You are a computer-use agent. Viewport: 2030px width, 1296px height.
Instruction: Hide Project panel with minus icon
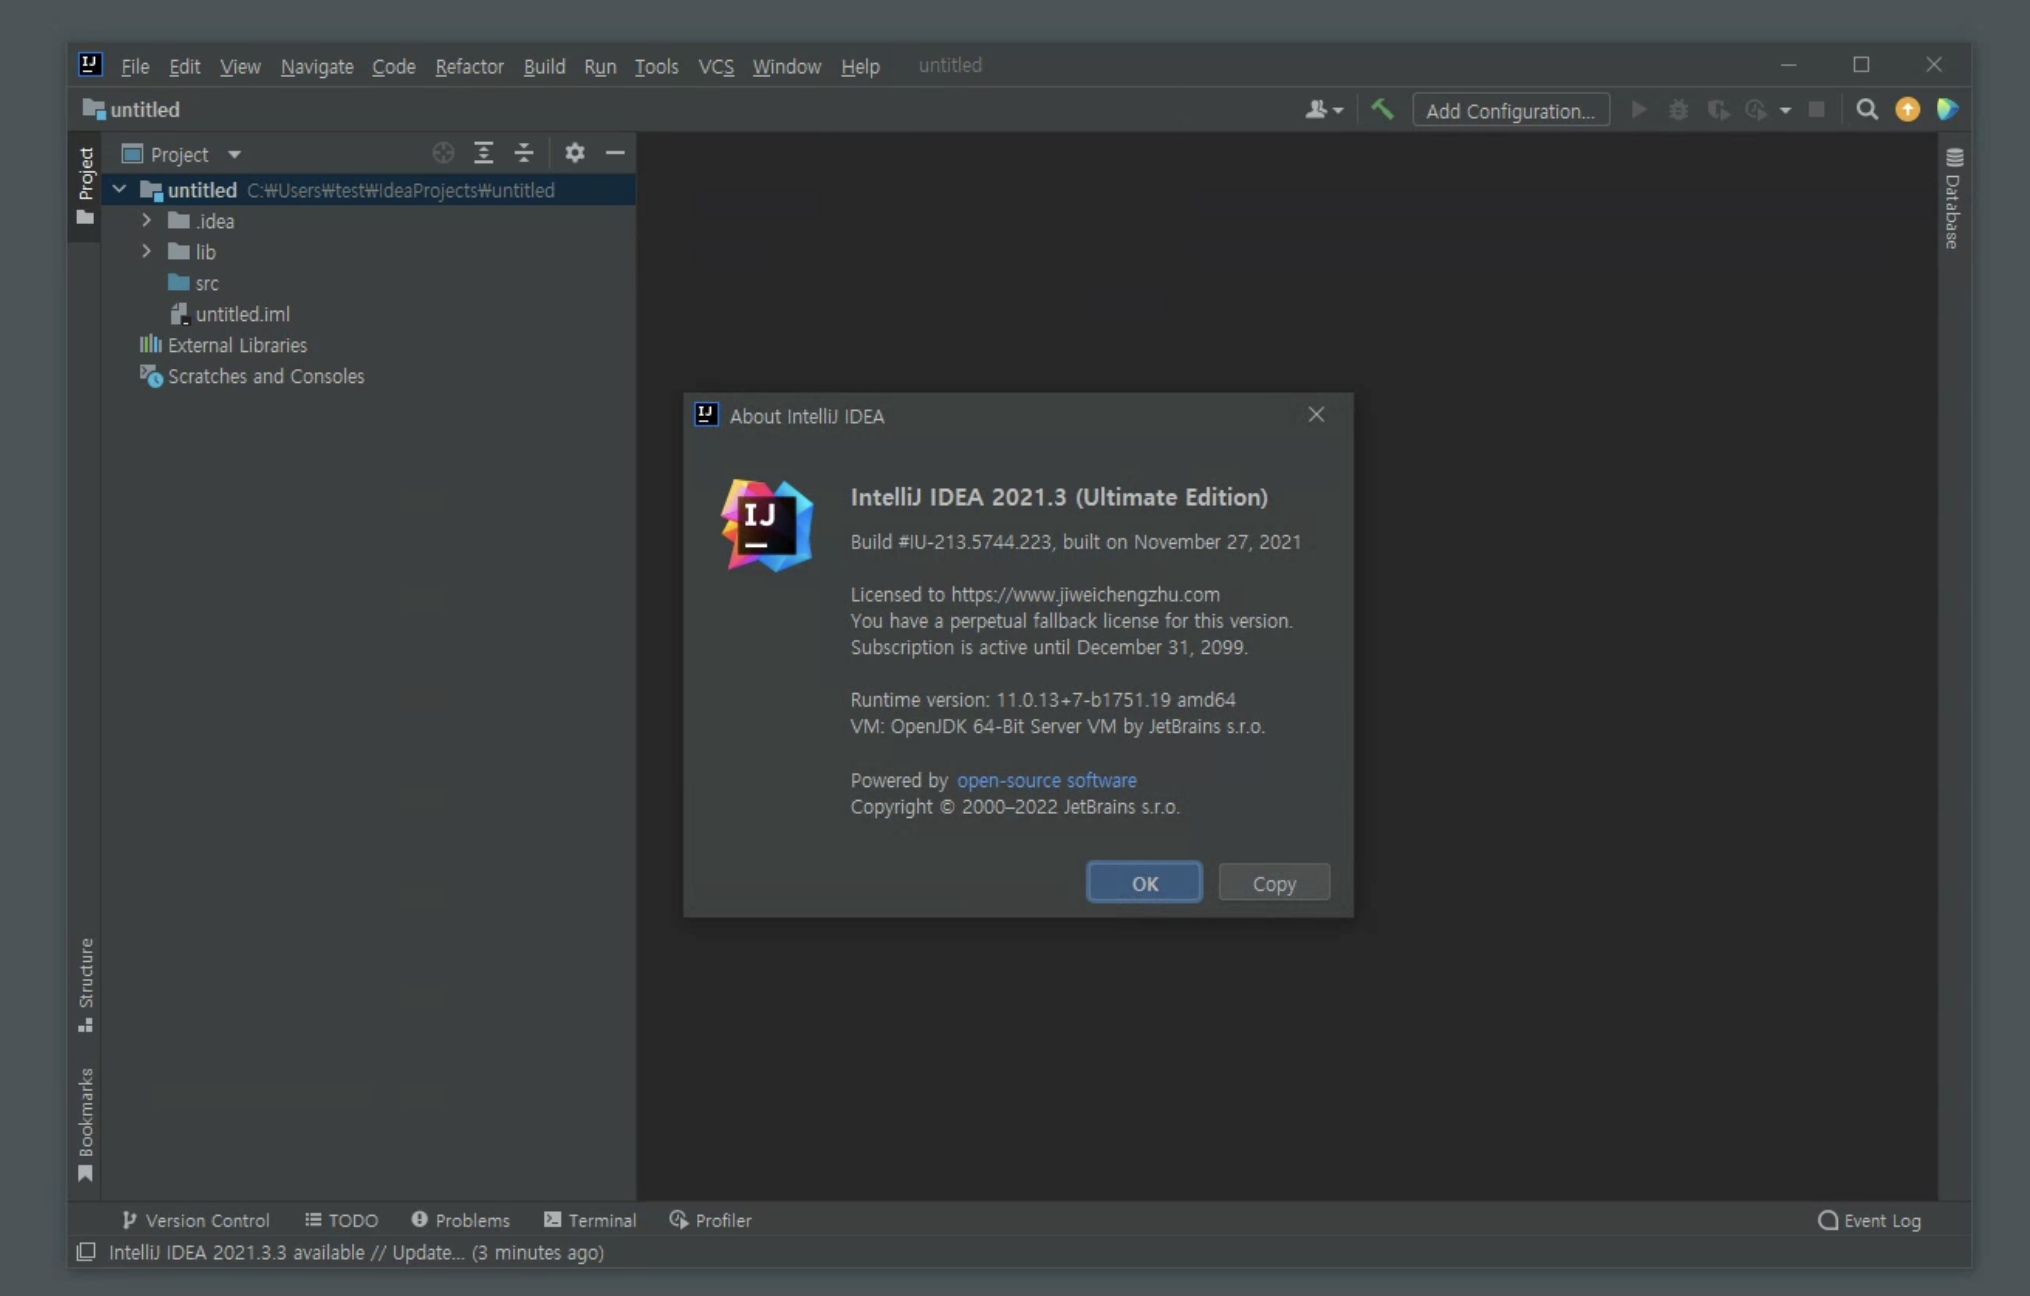click(615, 153)
